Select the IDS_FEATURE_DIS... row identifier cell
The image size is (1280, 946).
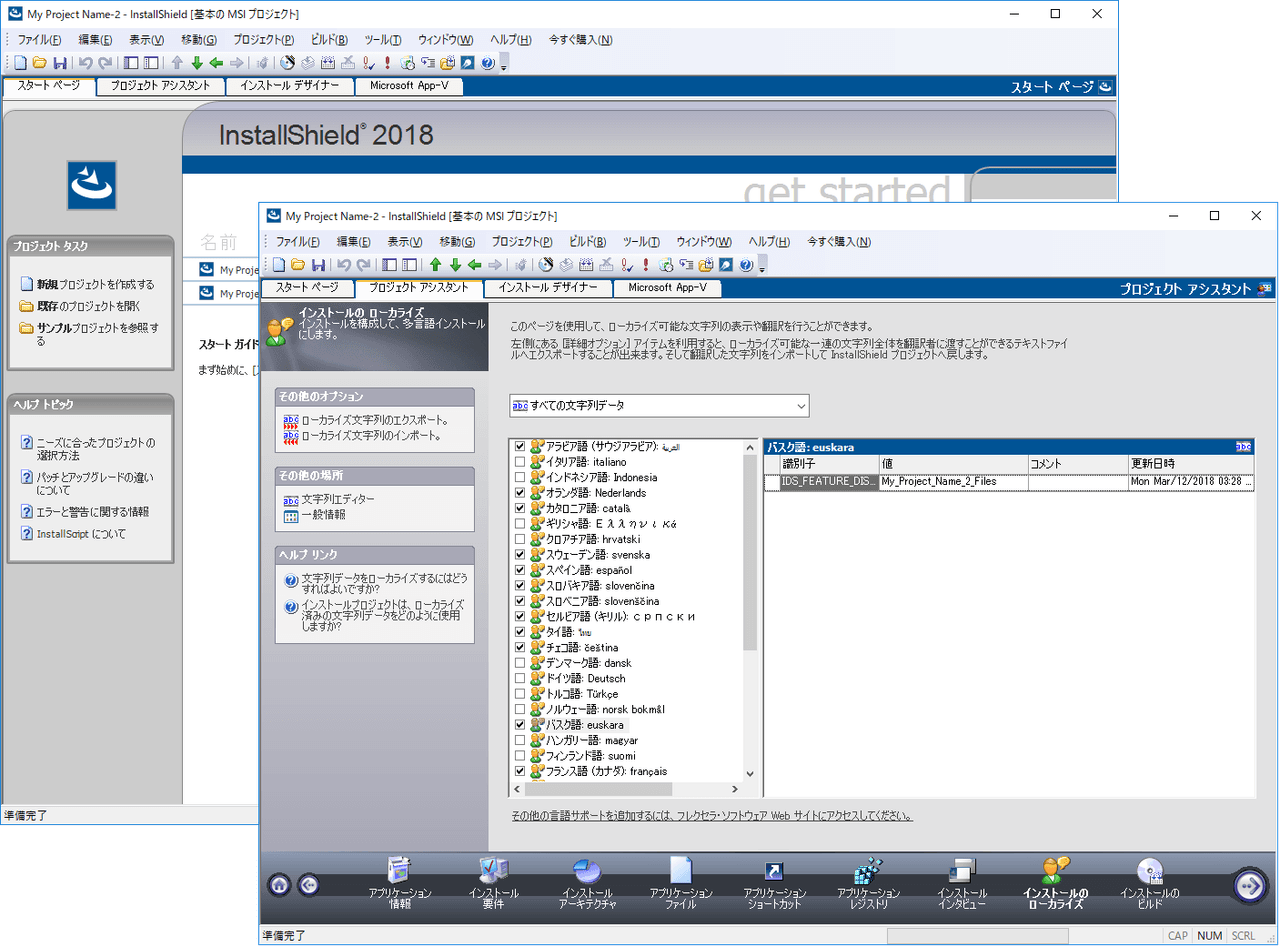[829, 482]
